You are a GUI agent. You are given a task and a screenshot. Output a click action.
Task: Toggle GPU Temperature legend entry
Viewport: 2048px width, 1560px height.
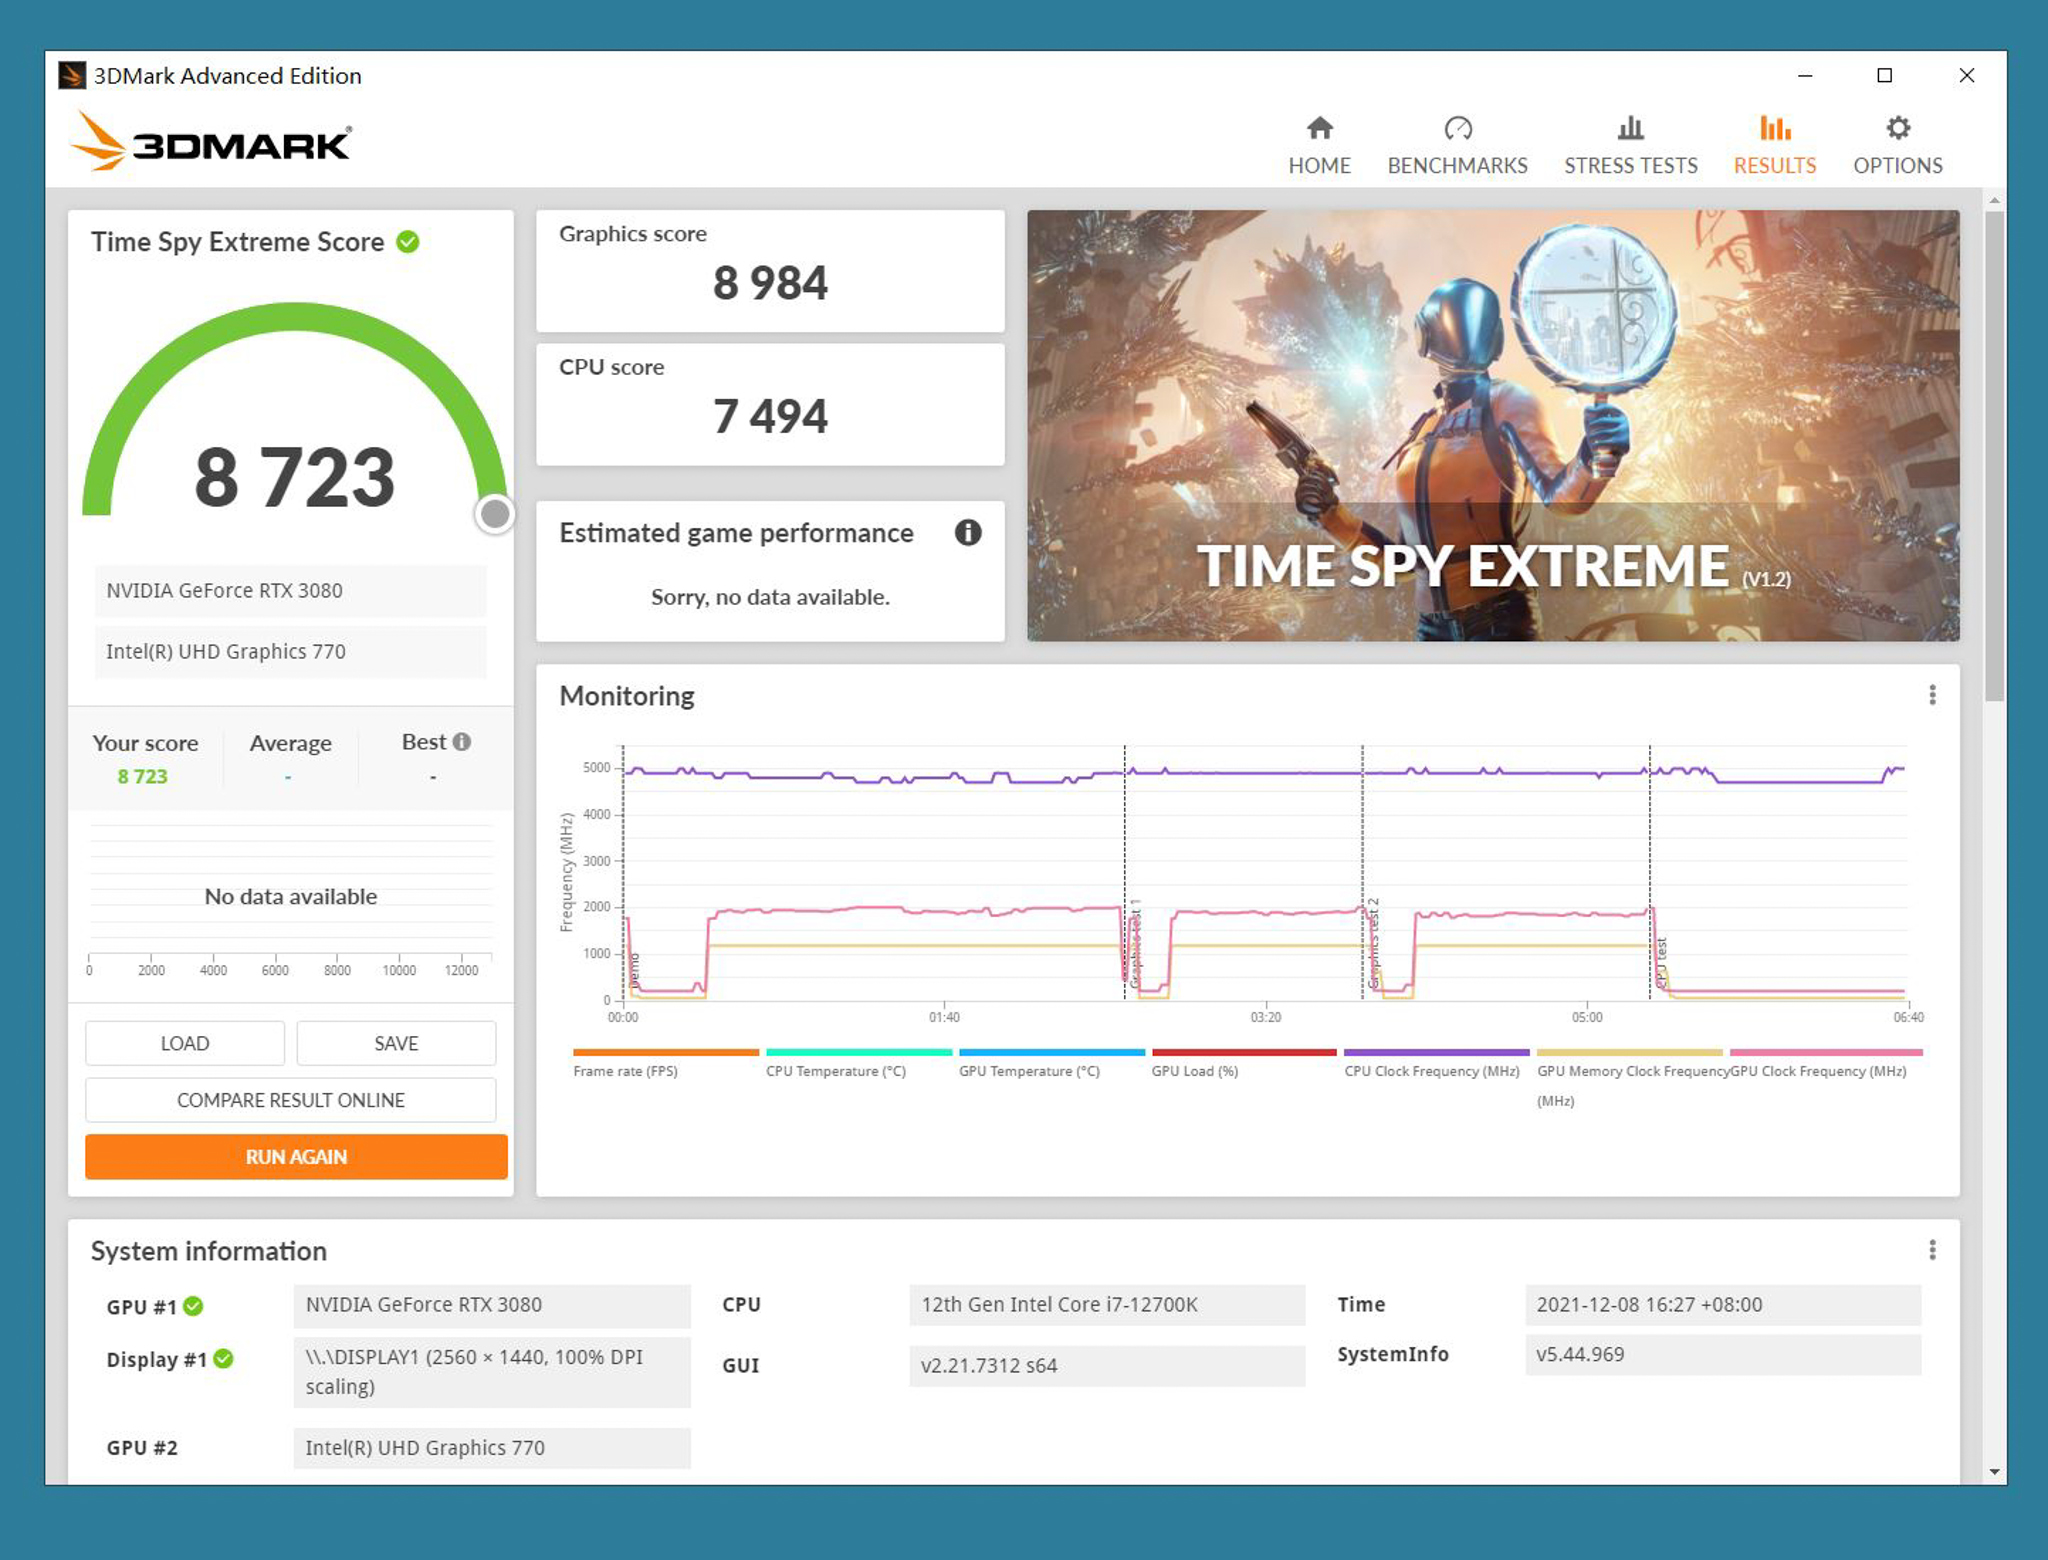point(1029,1071)
